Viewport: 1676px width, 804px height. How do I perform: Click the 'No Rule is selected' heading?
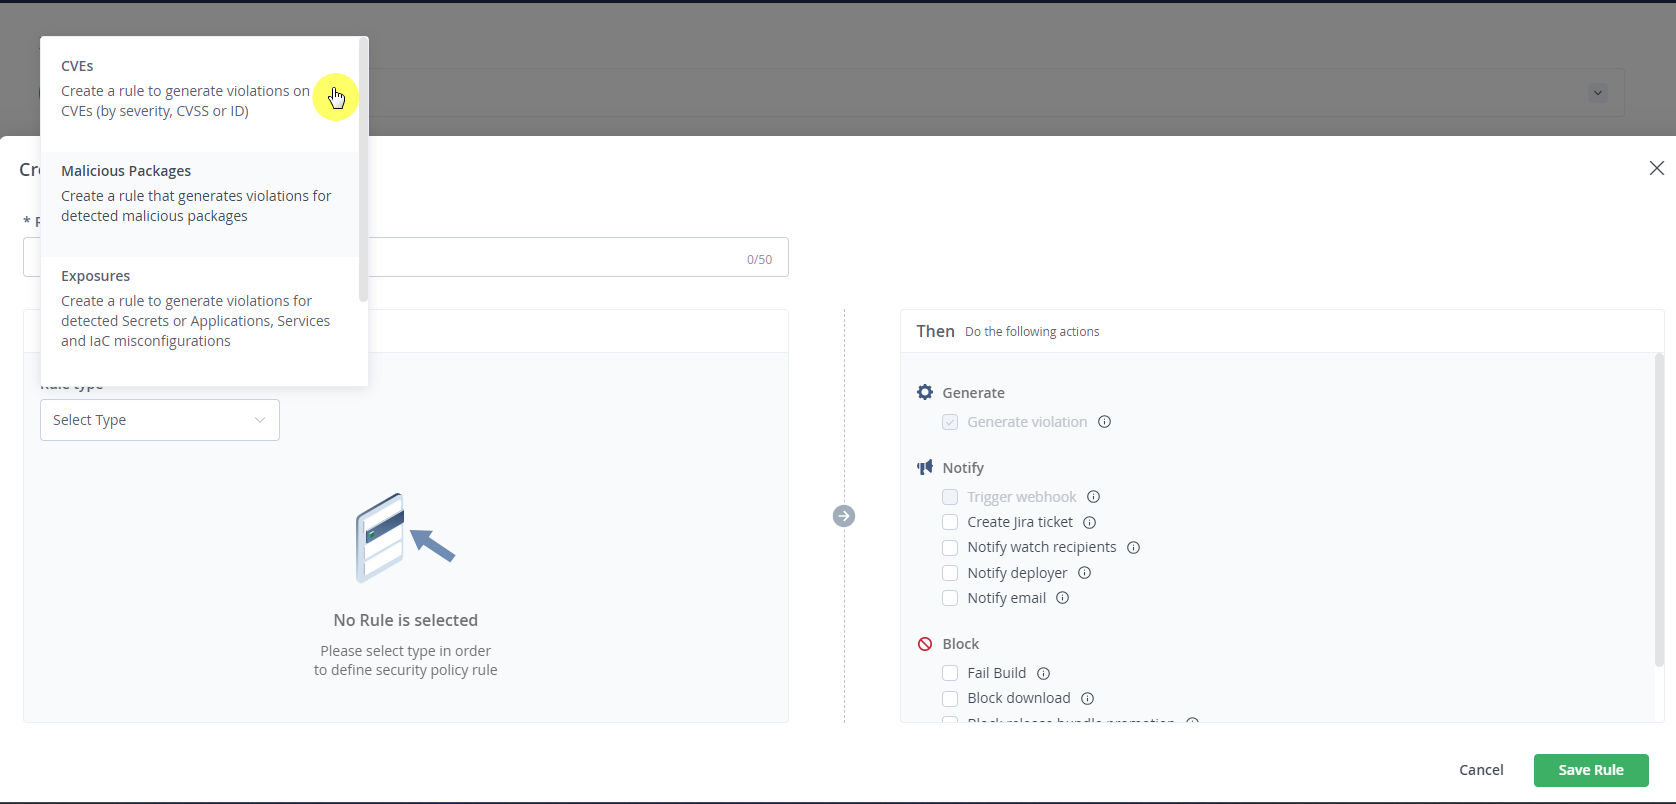(406, 620)
